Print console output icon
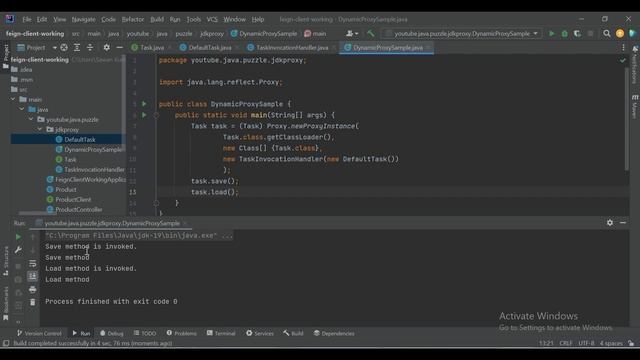This screenshot has width=640, height=360. pyautogui.click(x=33, y=289)
